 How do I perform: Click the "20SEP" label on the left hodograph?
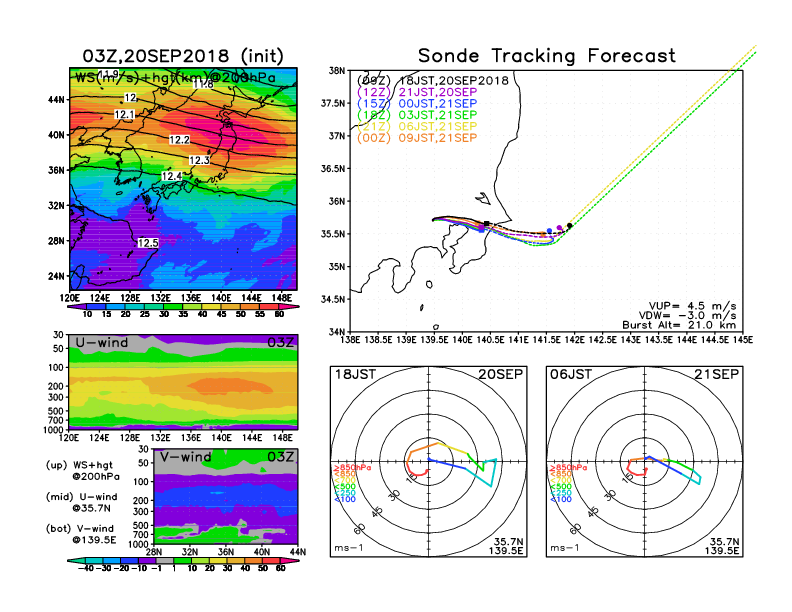point(501,374)
